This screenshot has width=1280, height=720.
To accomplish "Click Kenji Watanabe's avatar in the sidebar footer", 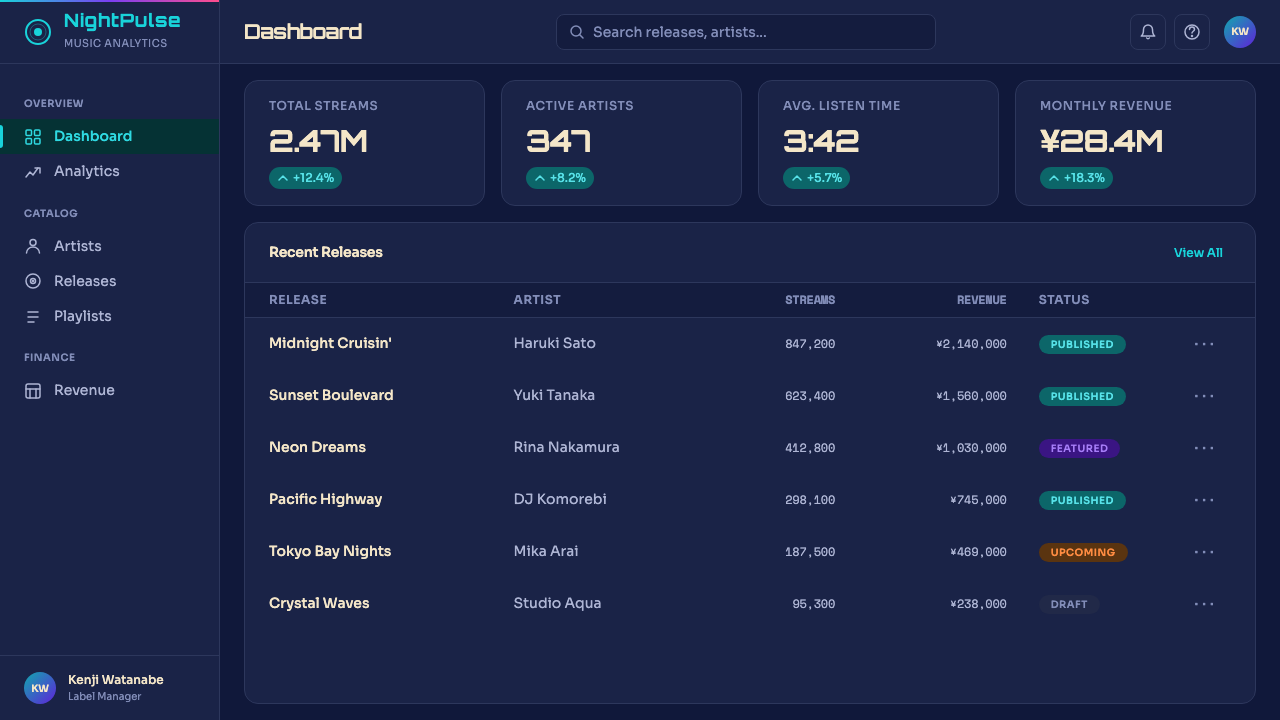I will [x=40, y=688].
